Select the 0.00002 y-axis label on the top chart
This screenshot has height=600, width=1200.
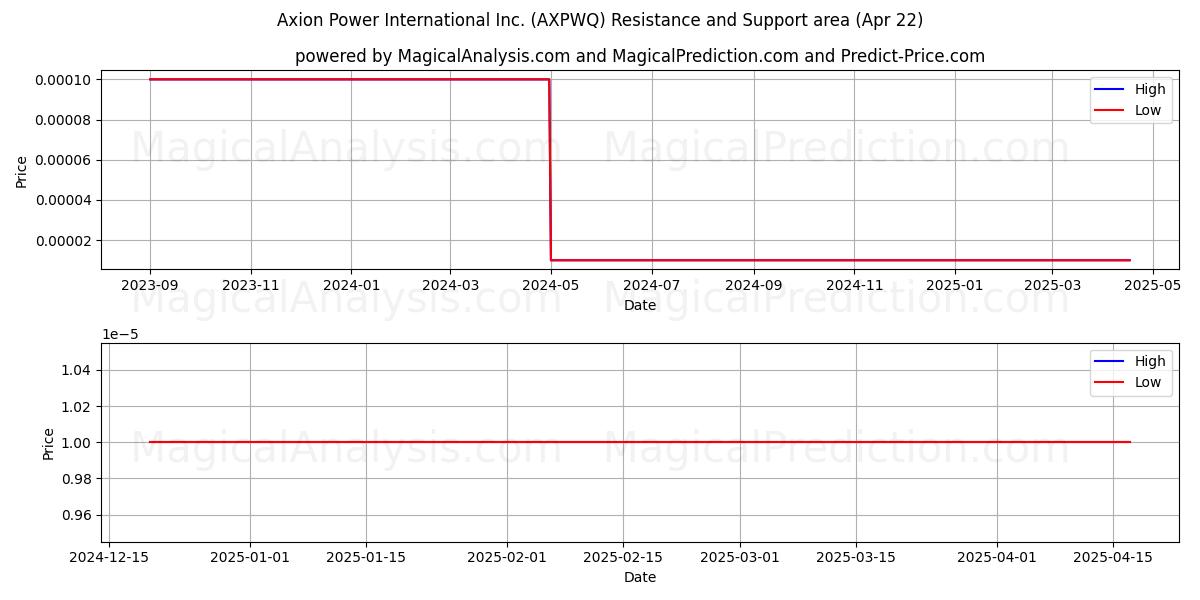[x=62, y=240]
